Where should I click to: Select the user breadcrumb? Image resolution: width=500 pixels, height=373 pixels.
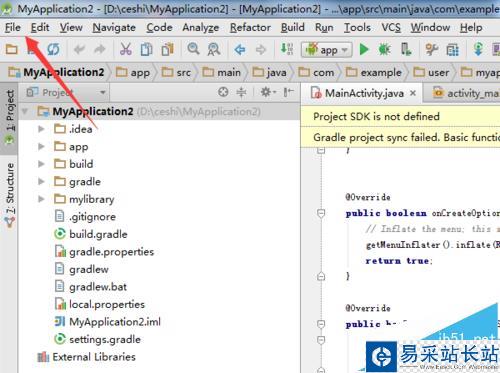pyautogui.click(x=432, y=72)
